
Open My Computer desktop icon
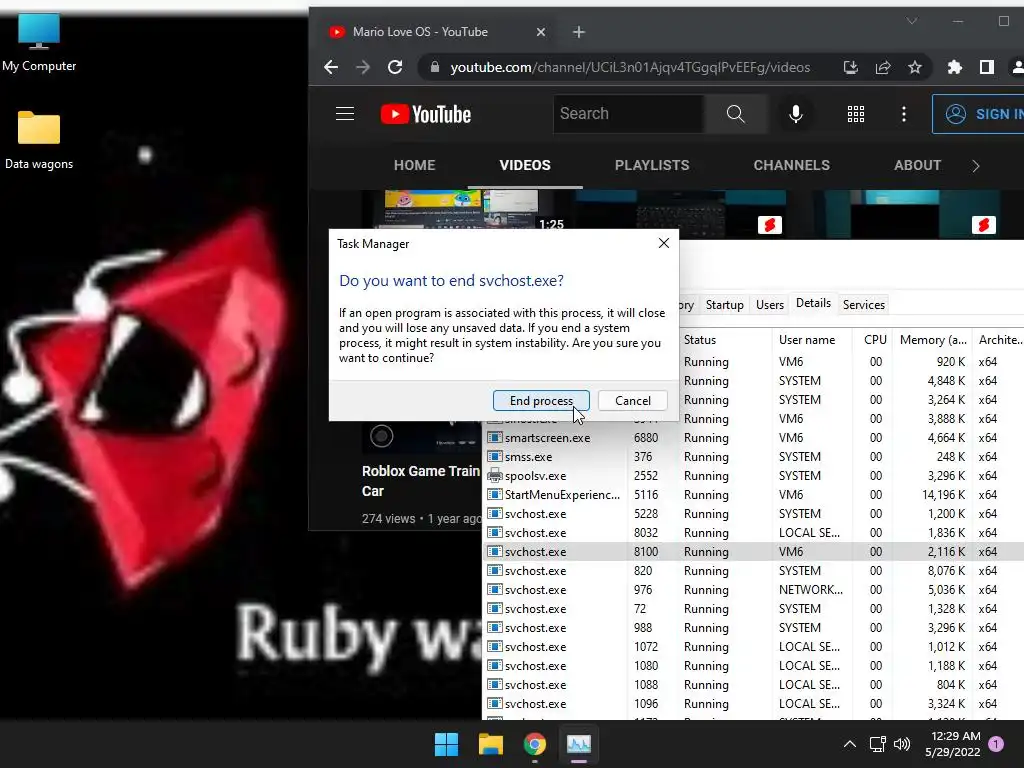tap(39, 43)
